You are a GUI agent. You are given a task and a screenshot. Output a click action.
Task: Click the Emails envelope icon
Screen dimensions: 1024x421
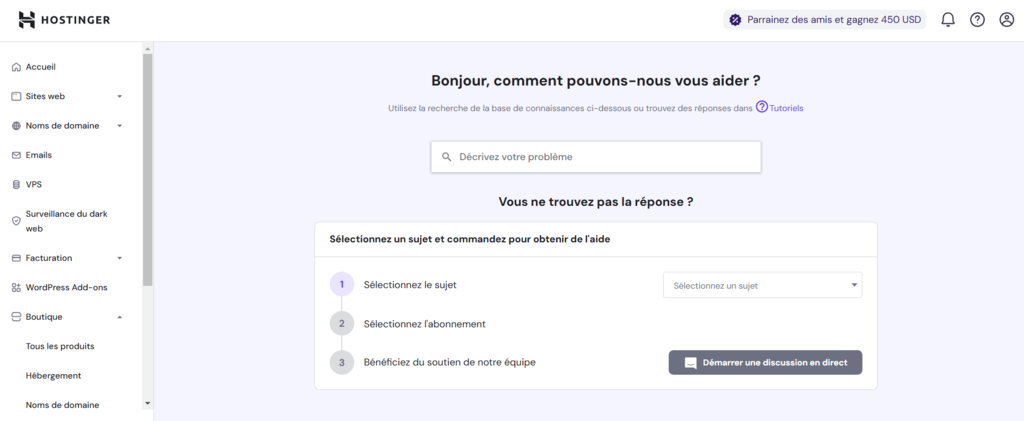click(x=16, y=155)
